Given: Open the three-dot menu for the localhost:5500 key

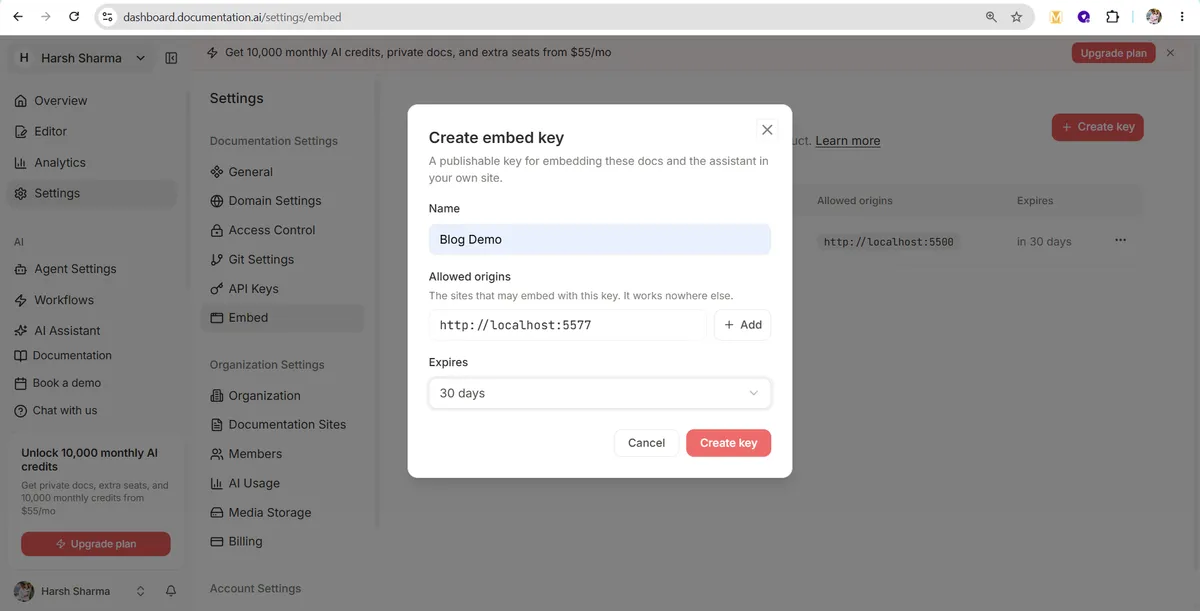Looking at the screenshot, I should coord(1120,241).
